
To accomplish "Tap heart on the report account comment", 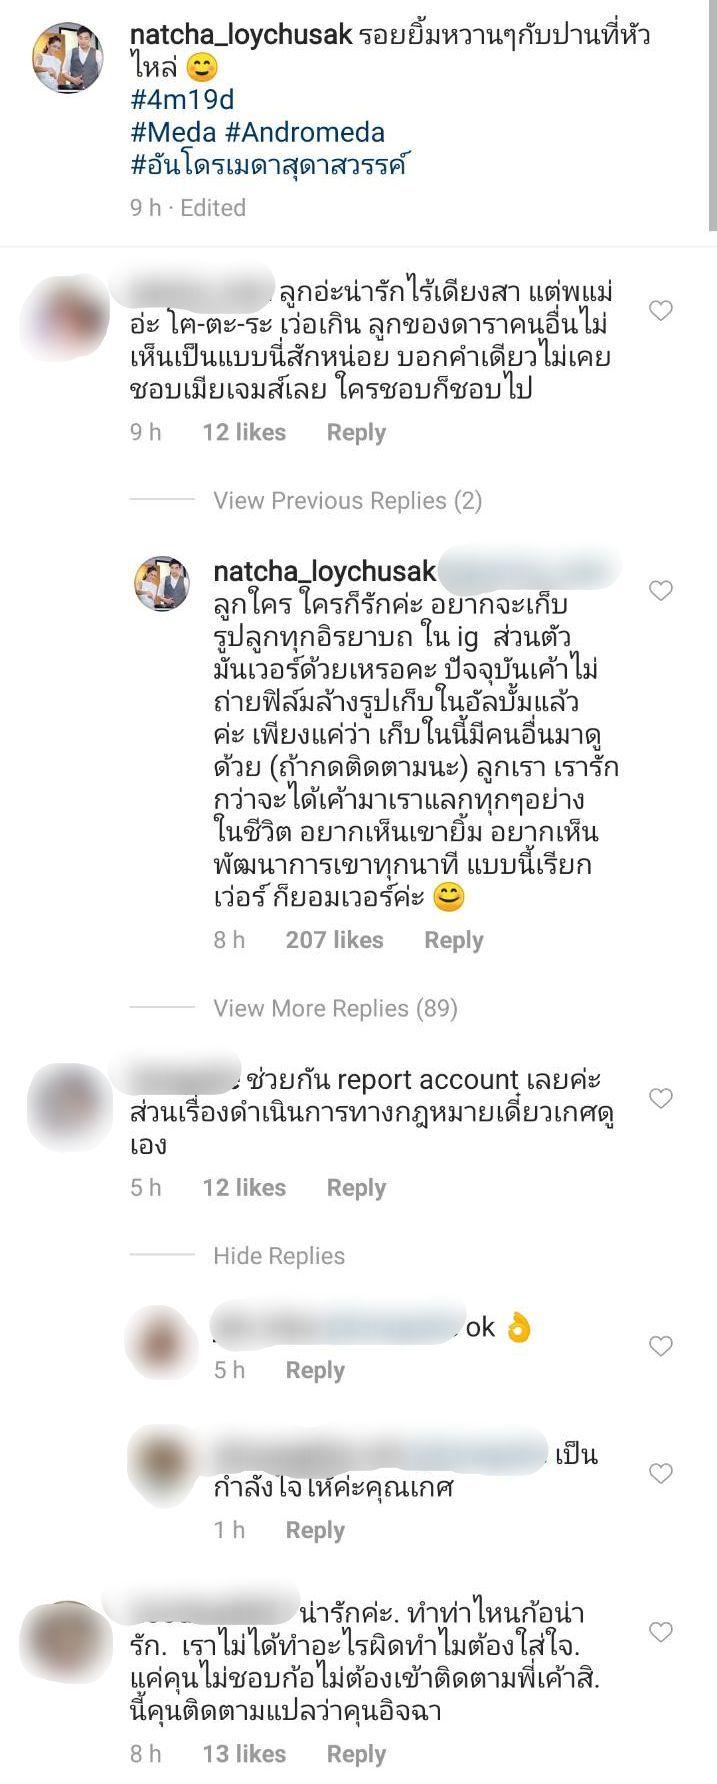I will click(x=660, y=1098).
